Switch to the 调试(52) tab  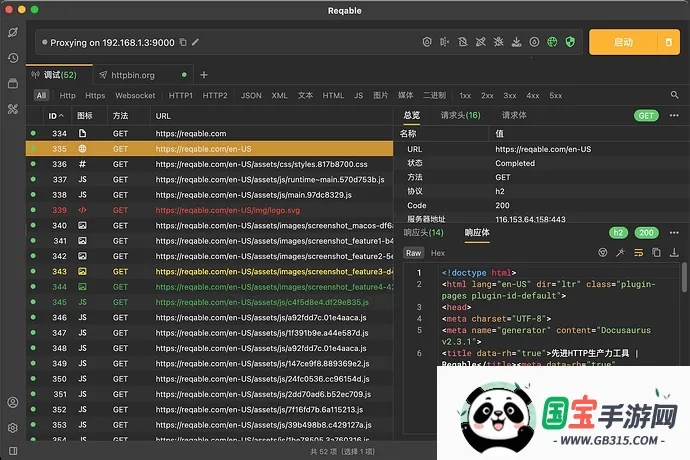[x=59, y=75]
